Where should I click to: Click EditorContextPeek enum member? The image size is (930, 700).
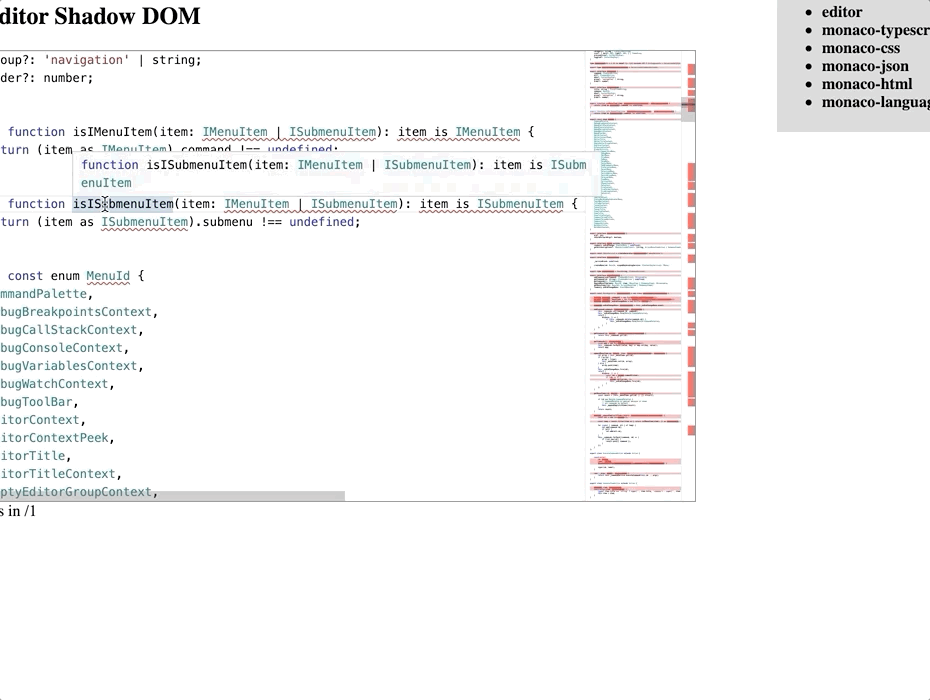click(x=55, y=438)
